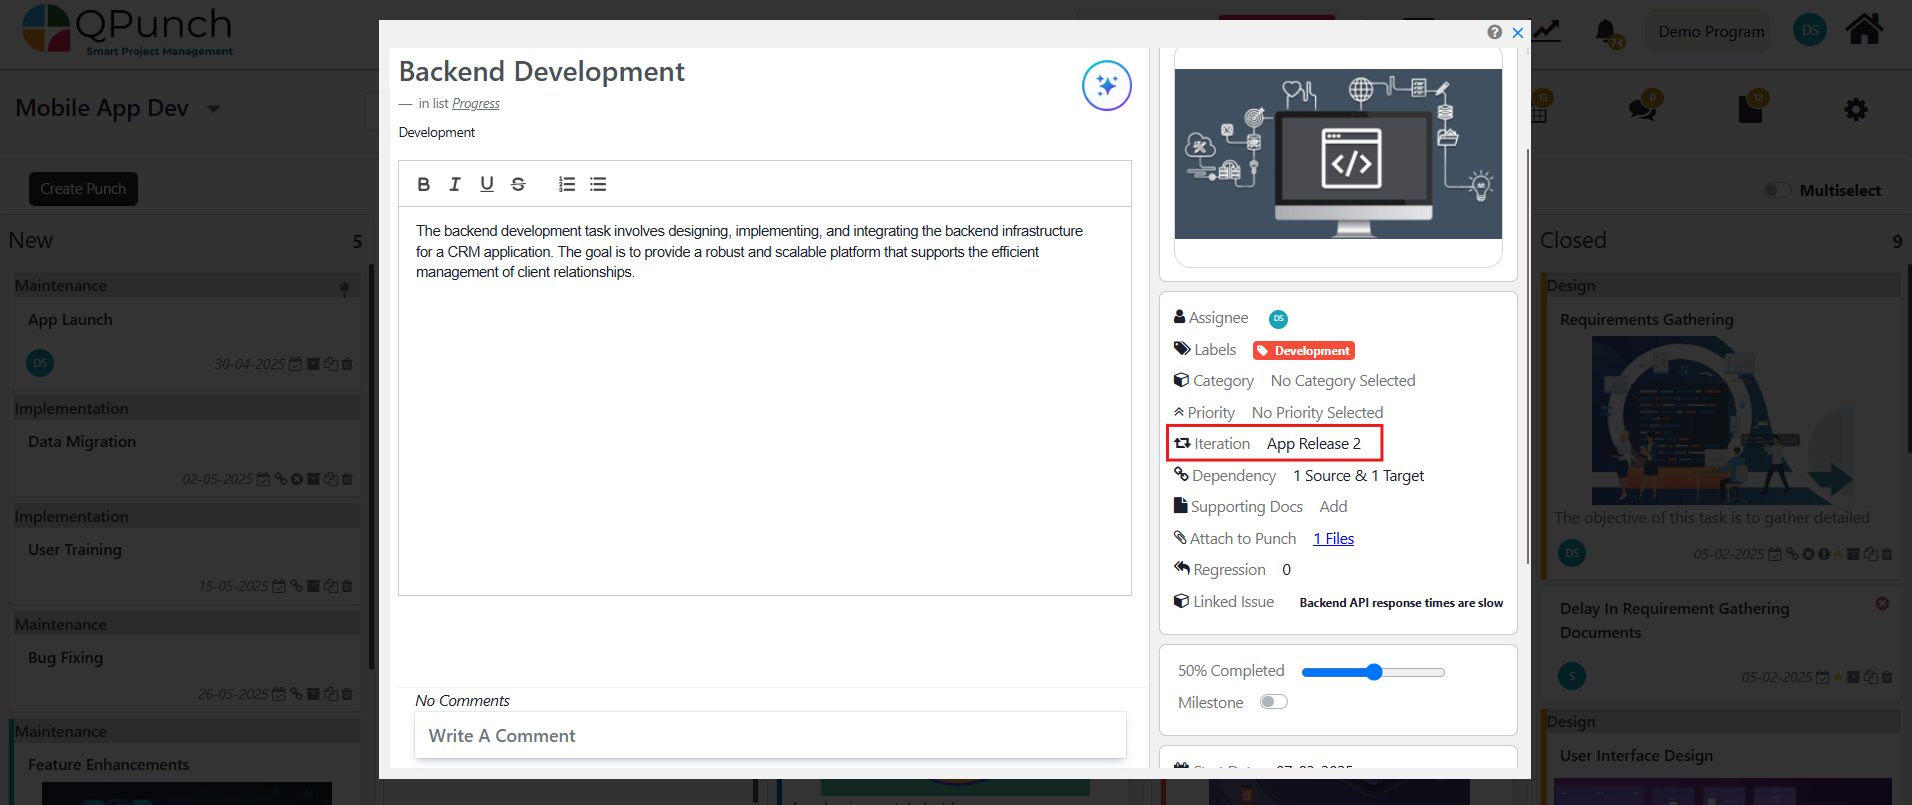Click the coding illustration thumbnail
1912x805 pixels.
[x=1338, y=154]
